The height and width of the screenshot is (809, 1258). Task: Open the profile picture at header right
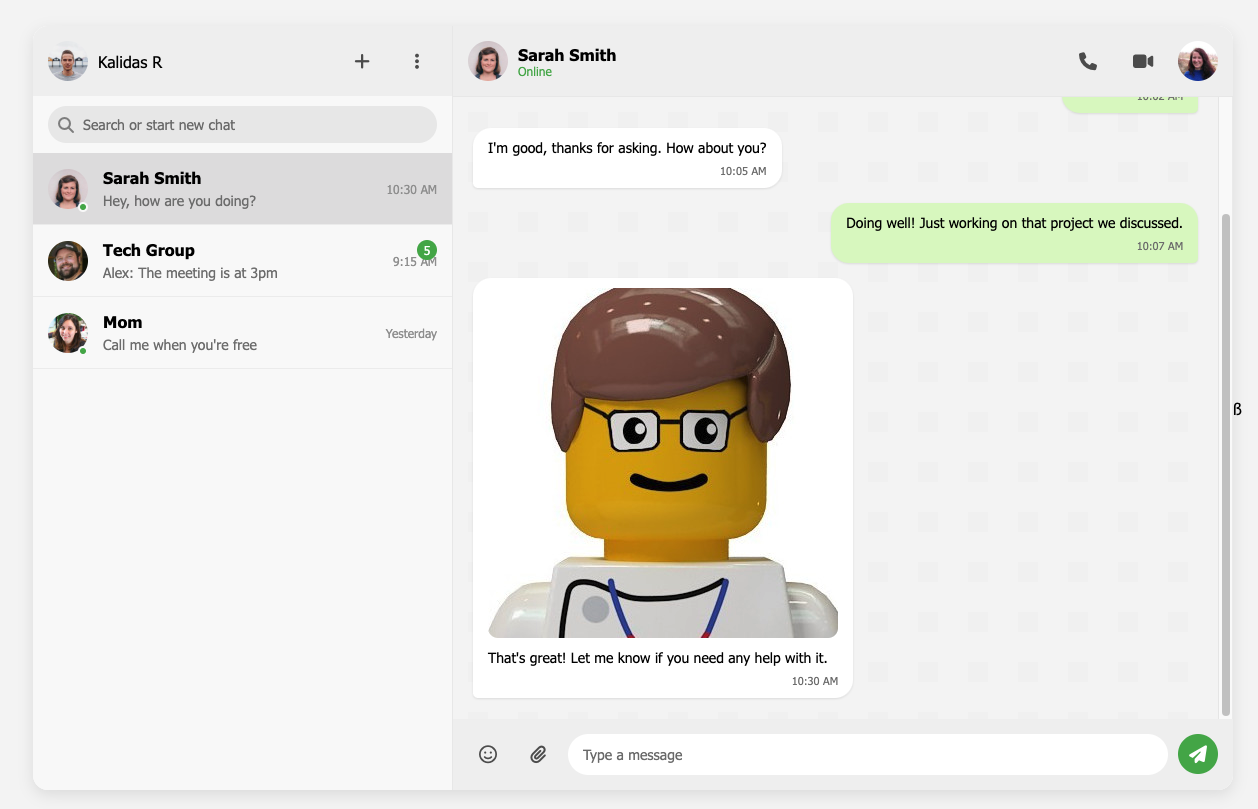pyautogui.click(x=1198, y=61)
